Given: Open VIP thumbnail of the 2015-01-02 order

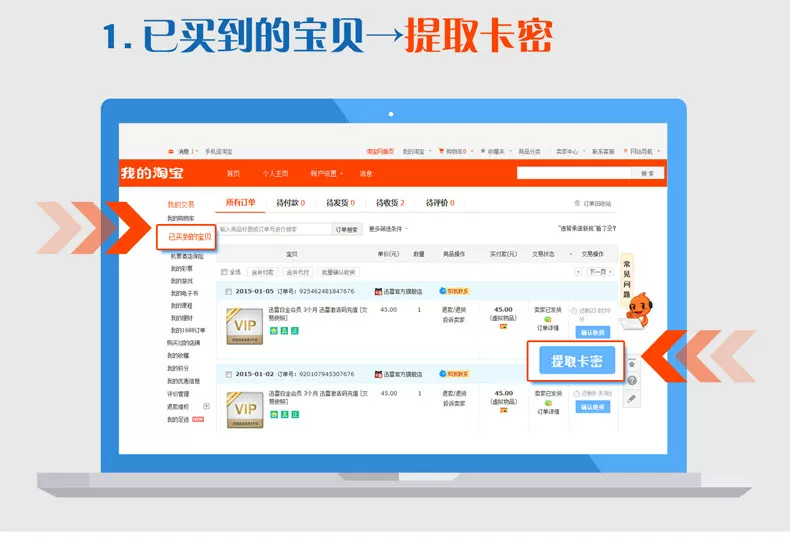Looking at the screenshot, I should tap(245, 409).
